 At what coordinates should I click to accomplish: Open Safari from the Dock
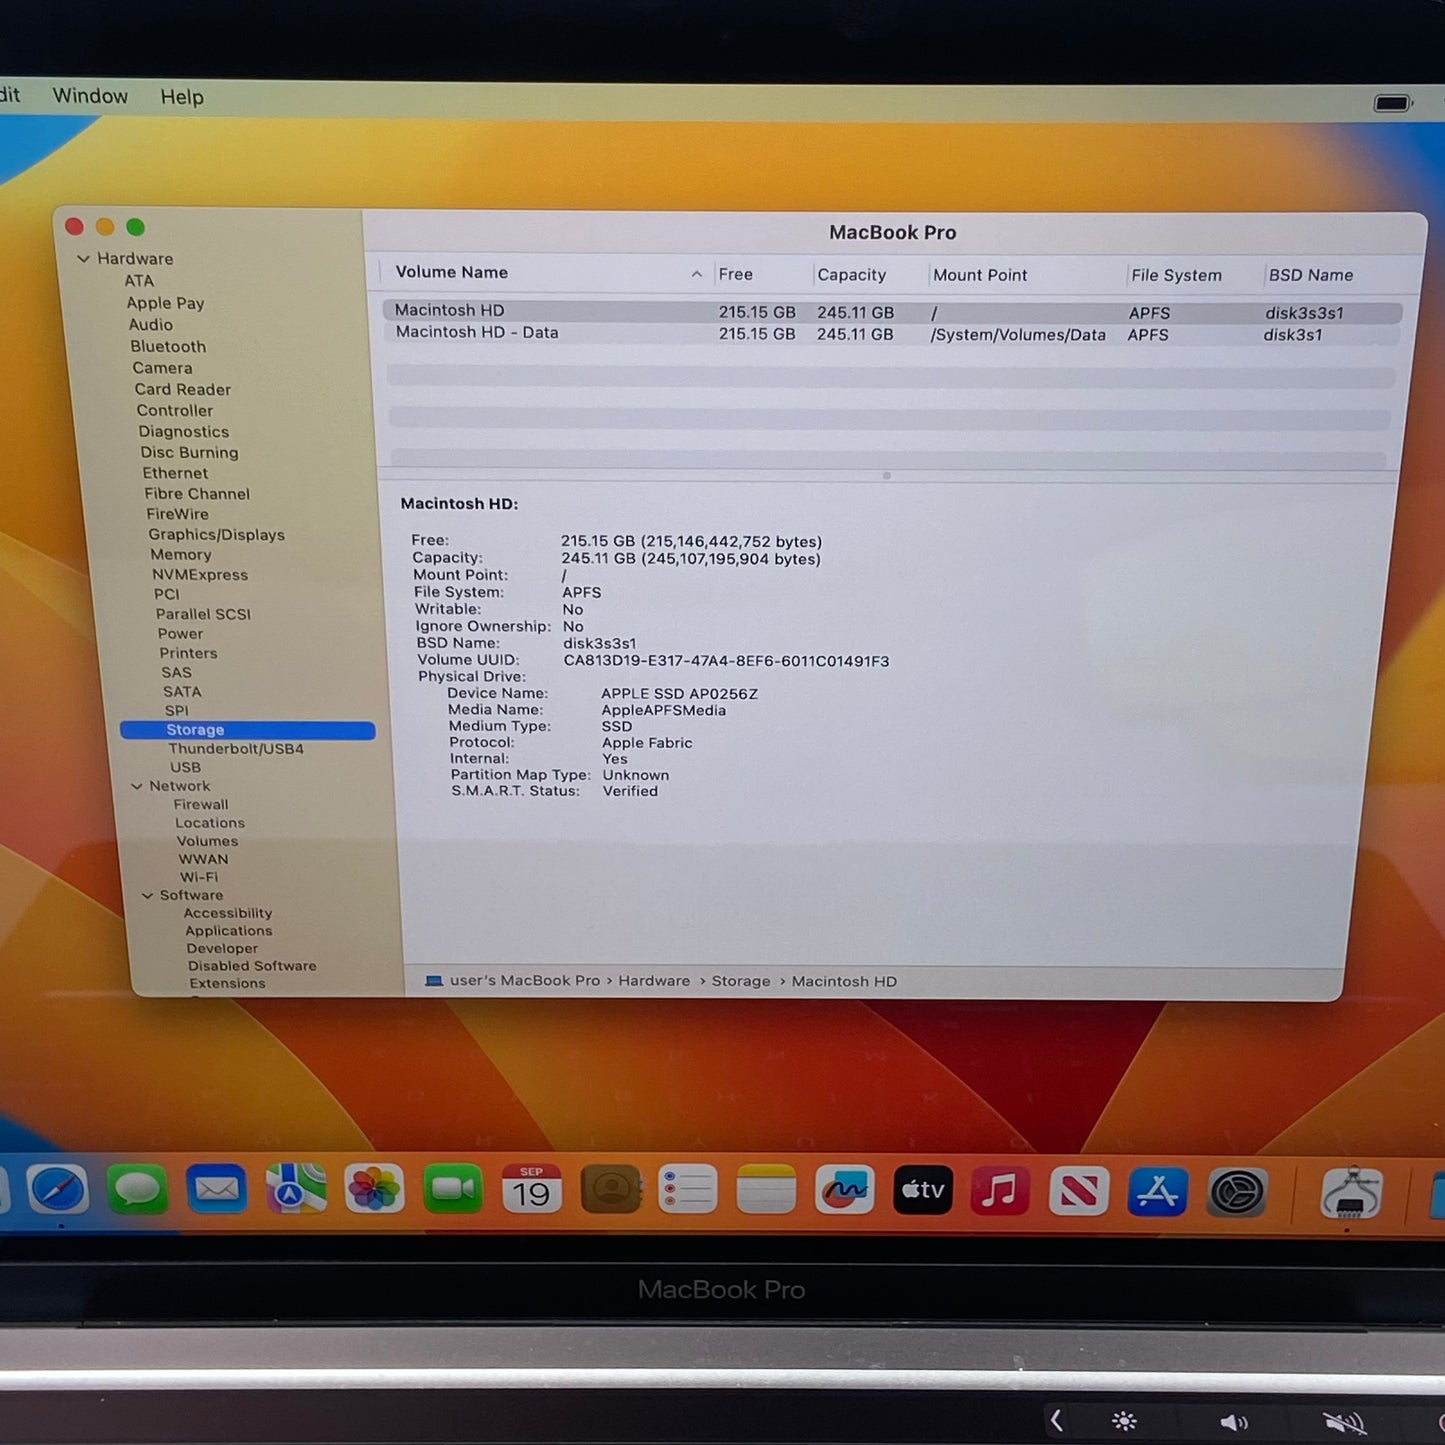[x=57, y=1189]
